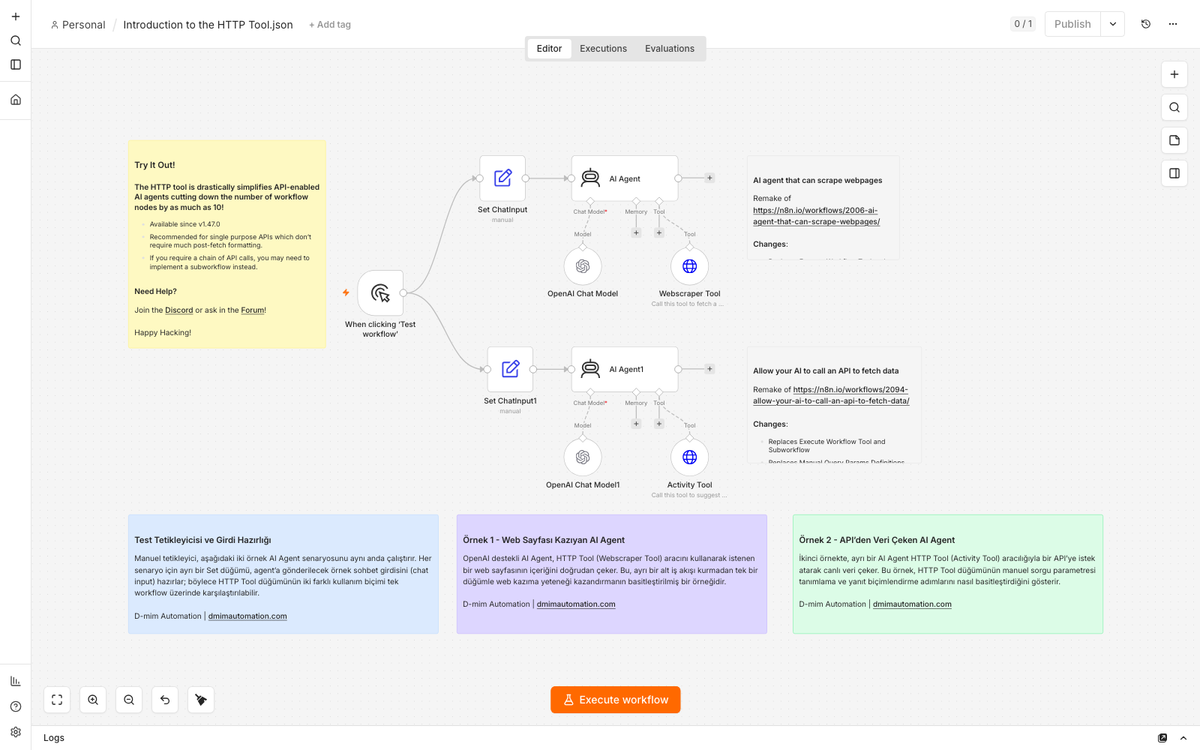Add connection after AI Agent1 output plus
The height and width of the screenshot is (750, 1200).
point(710,369)
